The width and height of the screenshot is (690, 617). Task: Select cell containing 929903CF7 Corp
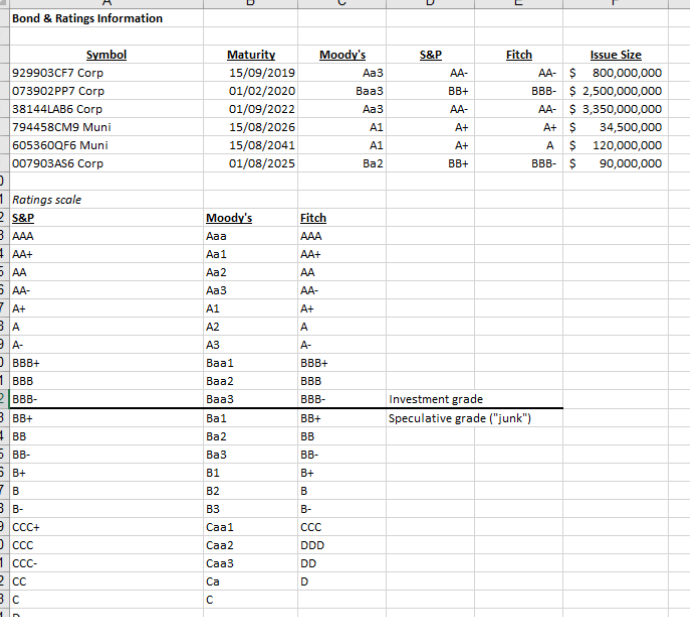click(106, 73)
